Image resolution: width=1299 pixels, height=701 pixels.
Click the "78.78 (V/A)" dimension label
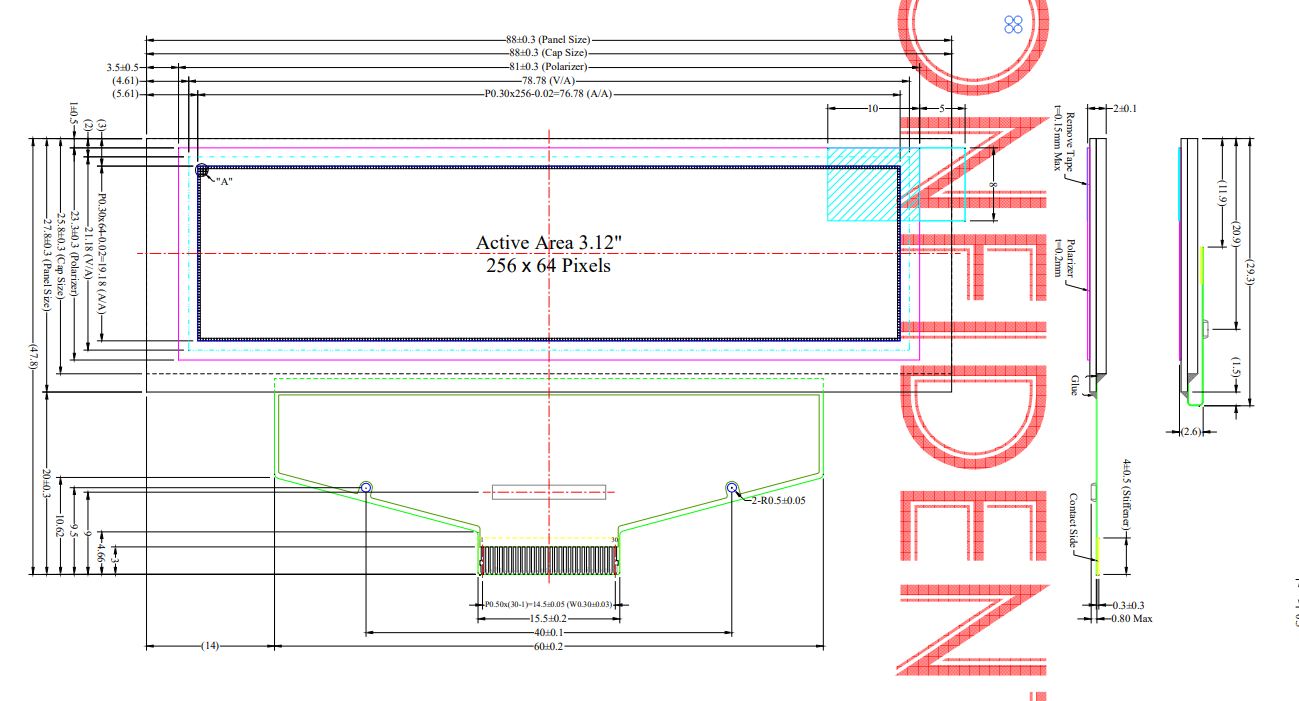[547, 80]
